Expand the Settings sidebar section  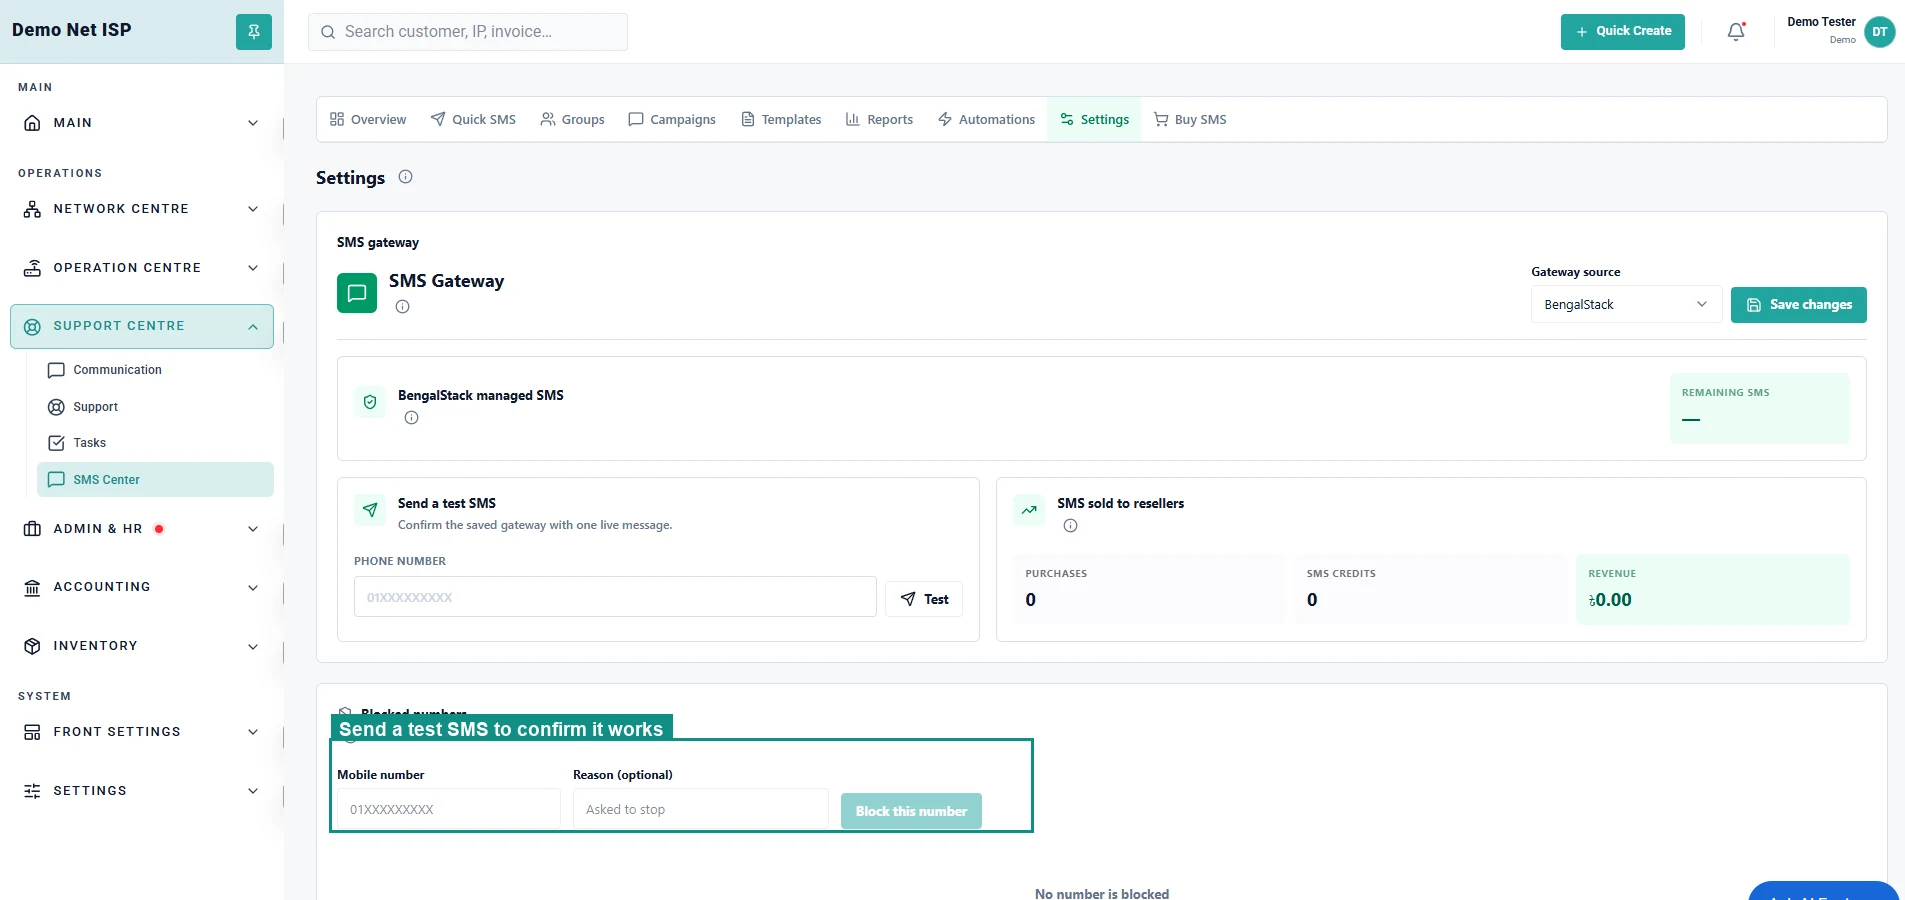142,791
